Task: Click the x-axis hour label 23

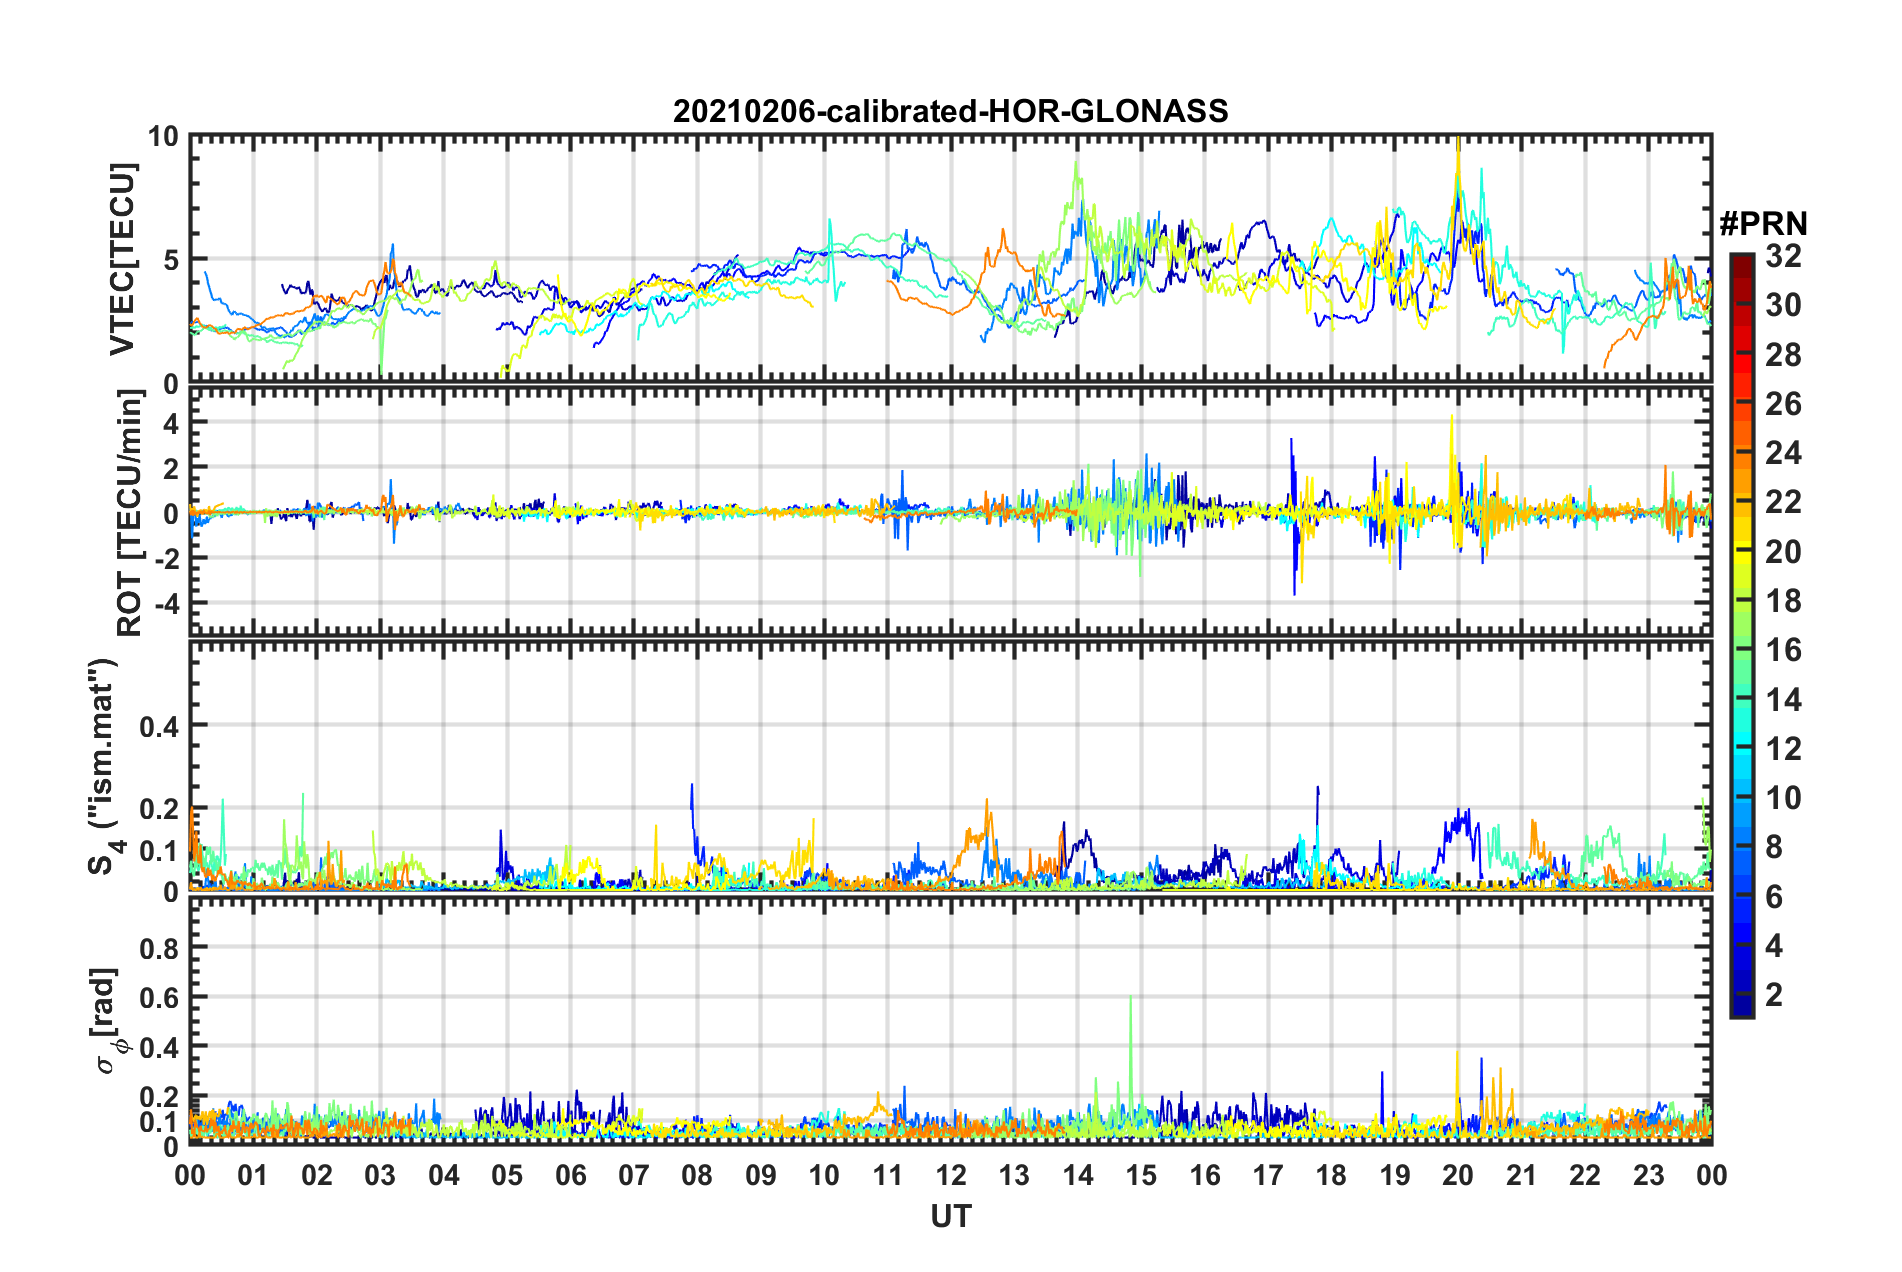Action: [x=1649, y=1175]
